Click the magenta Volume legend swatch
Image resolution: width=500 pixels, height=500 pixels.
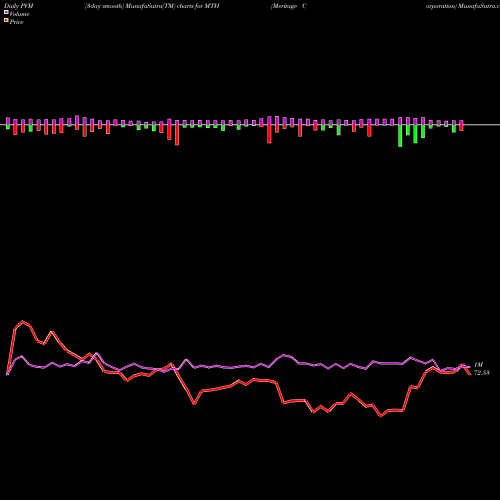6,13
